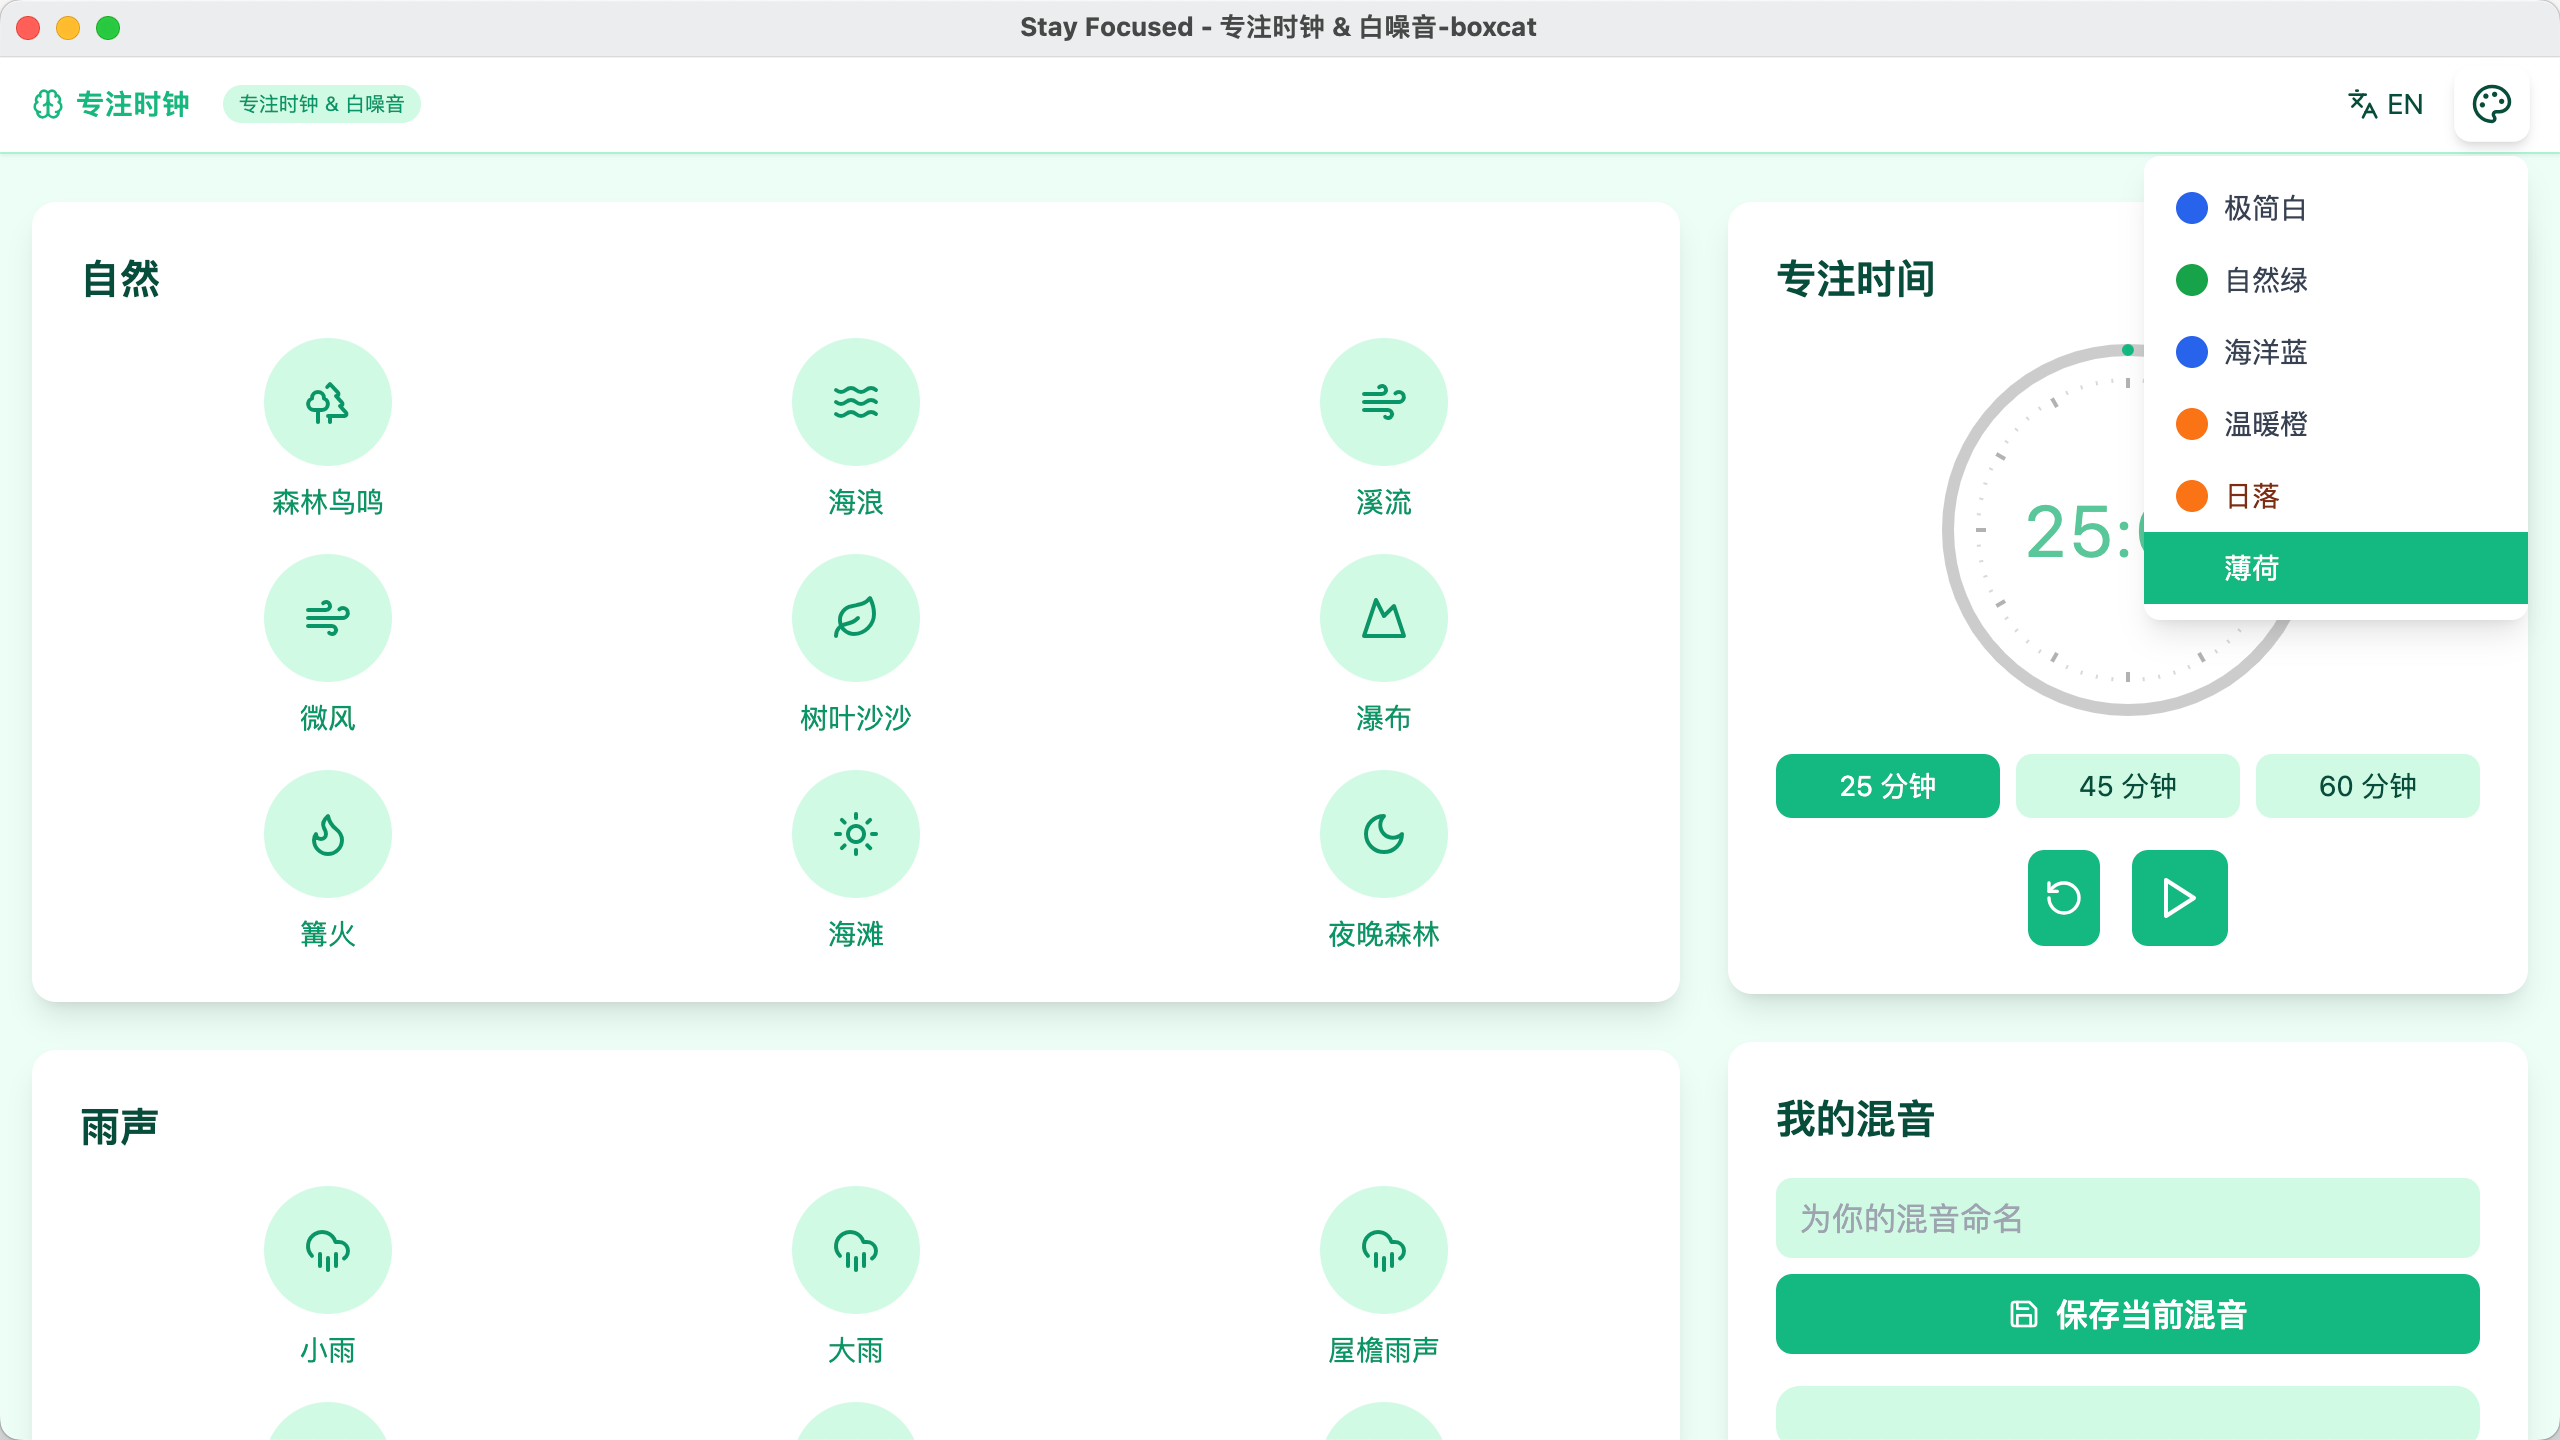Toggle the 瀑布 waterfall sound icon
This screenshot has width=2560, height=1440.
1383,618
